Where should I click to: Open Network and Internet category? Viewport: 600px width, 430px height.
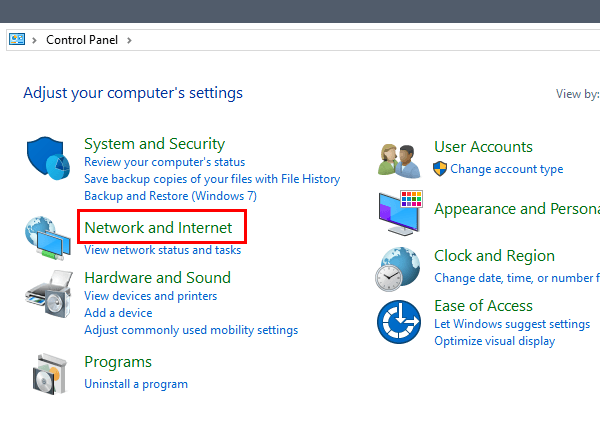pos(158,228)
